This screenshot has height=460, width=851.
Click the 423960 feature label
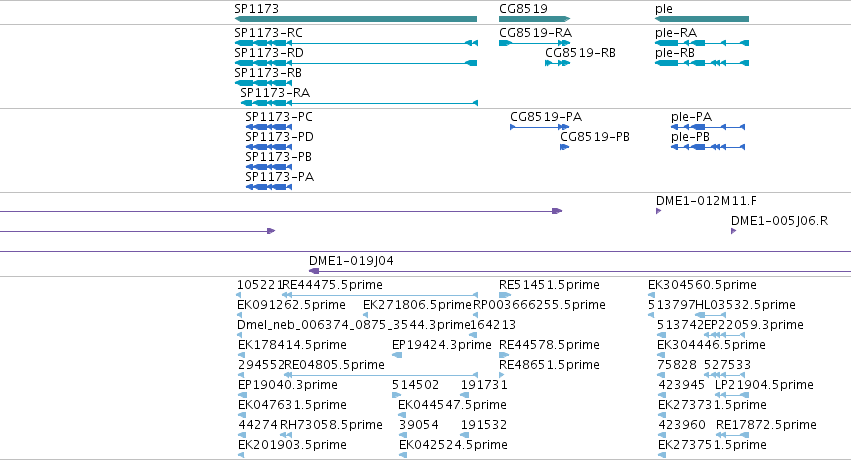click(x=682, y=425)
